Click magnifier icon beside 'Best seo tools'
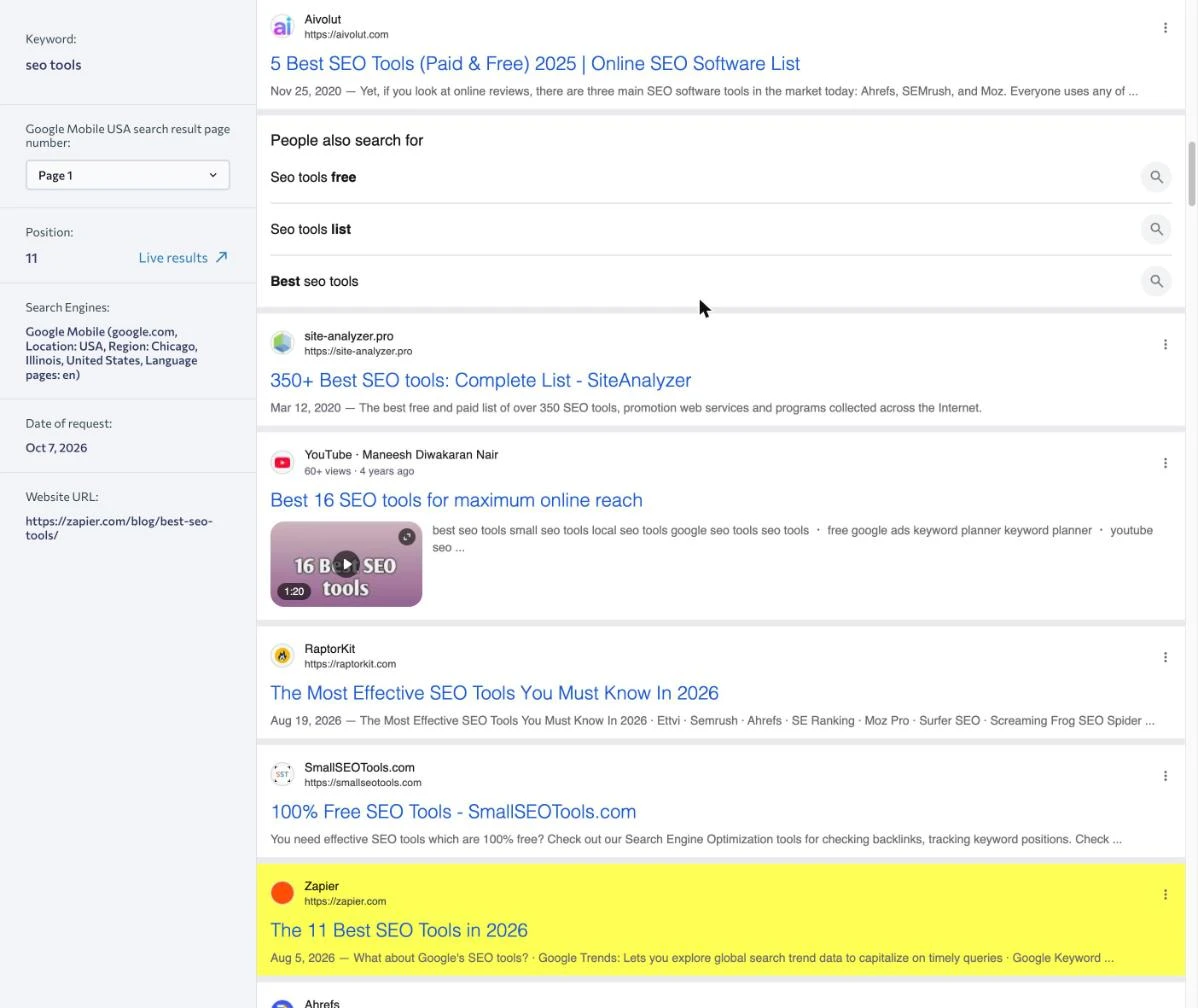The width and height of the screenshot is (1198, 1008). pos(1156,281)
